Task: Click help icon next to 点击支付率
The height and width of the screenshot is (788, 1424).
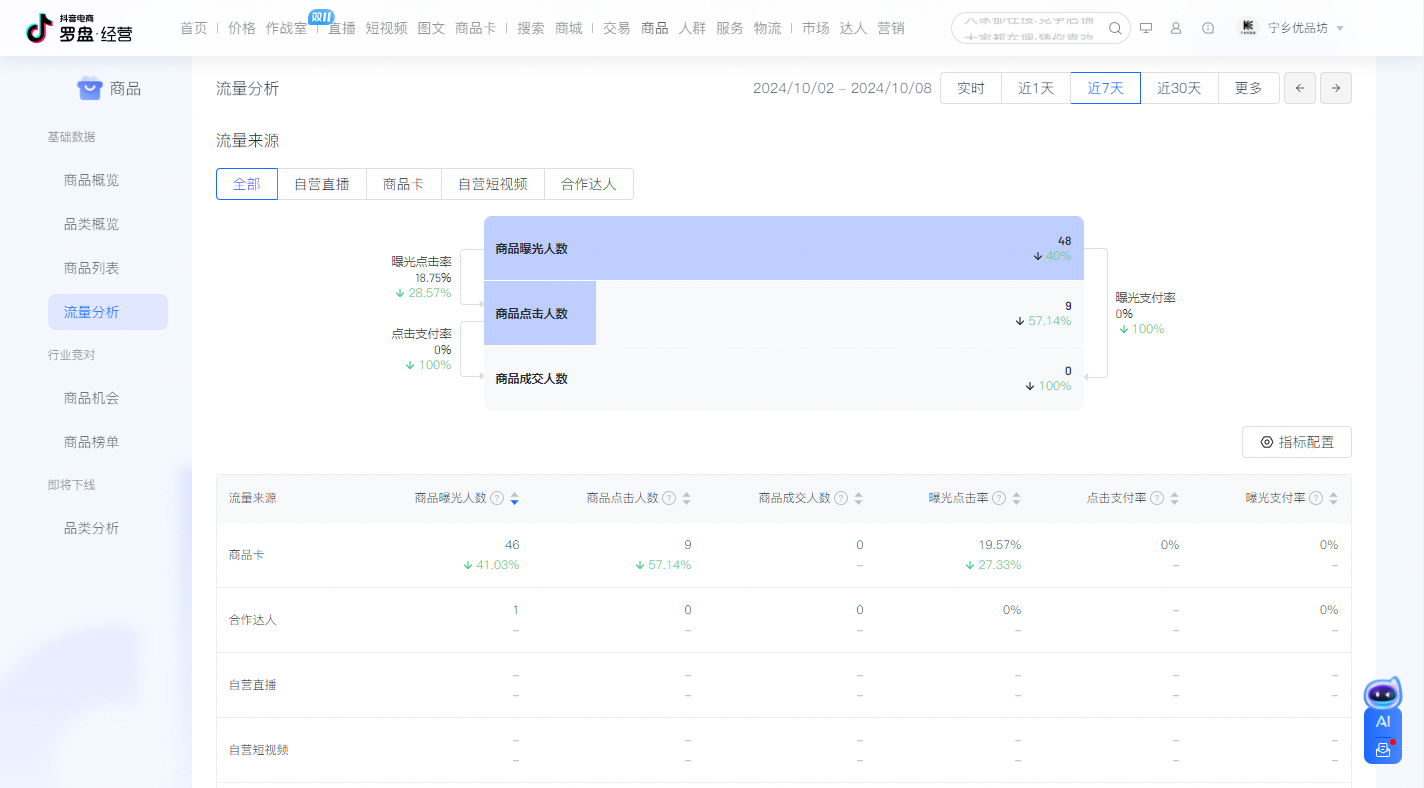Action: click(x=1157, y=498)
